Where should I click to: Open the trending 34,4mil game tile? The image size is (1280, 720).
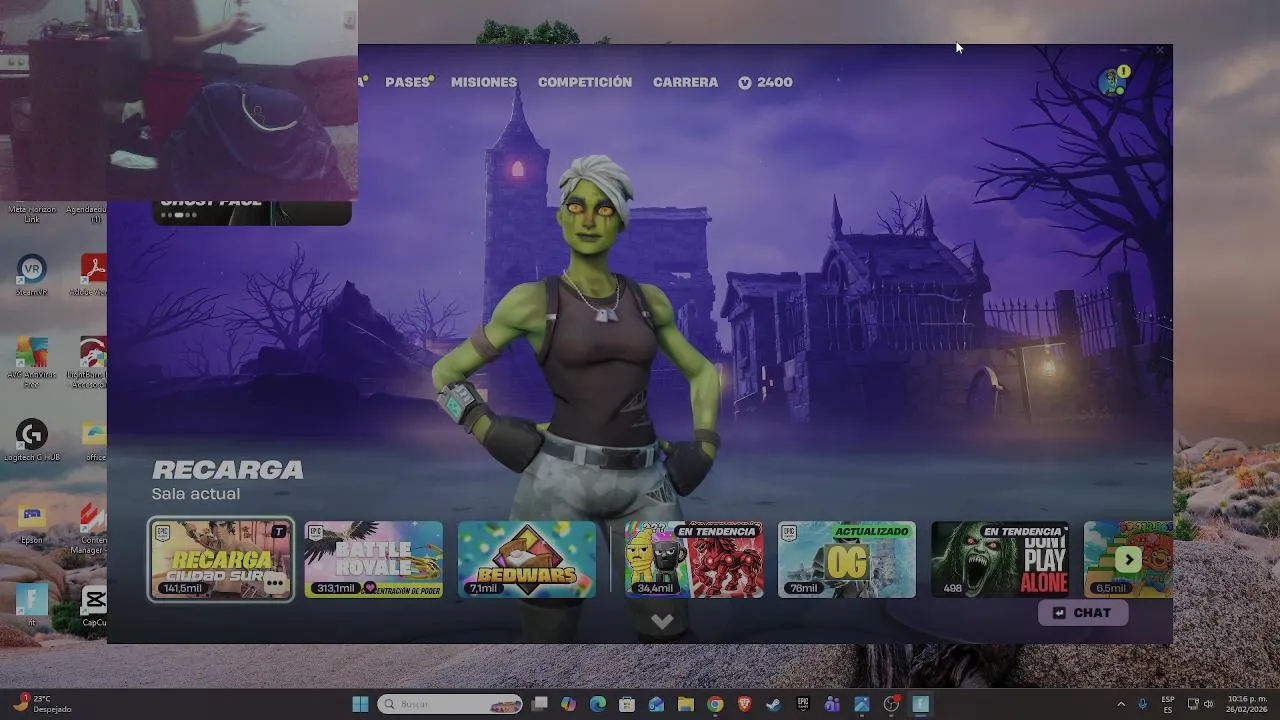(694, 559)
